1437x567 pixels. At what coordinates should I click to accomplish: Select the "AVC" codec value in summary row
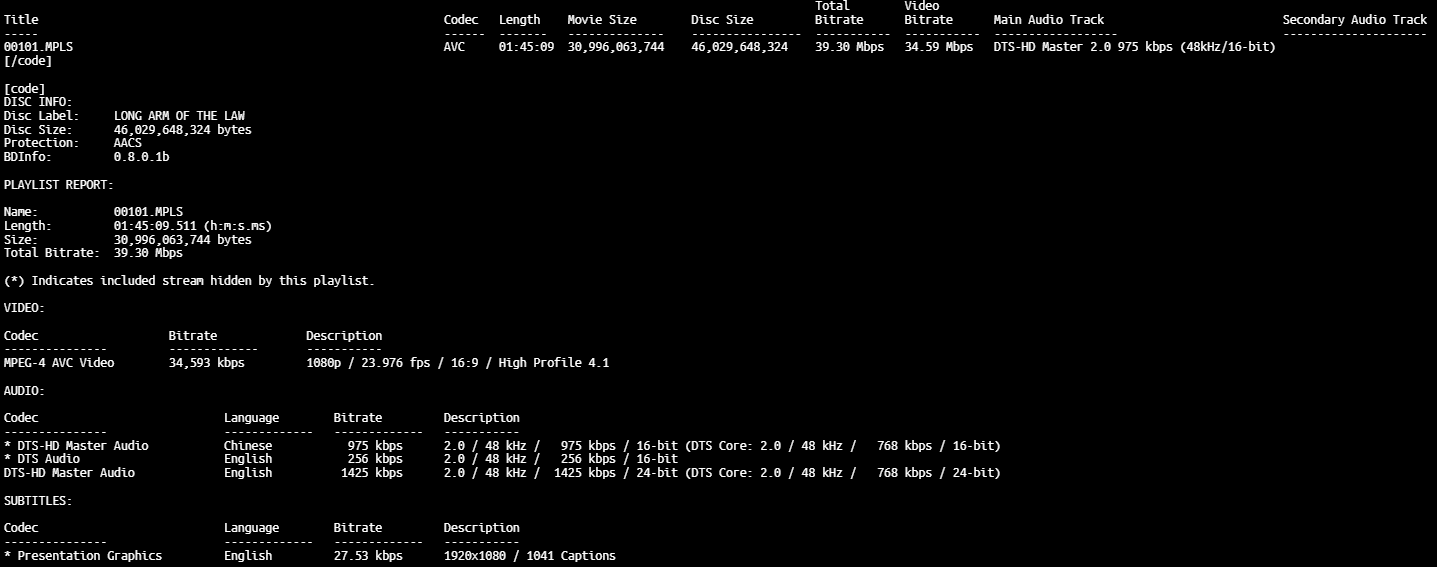pos(454,47)
